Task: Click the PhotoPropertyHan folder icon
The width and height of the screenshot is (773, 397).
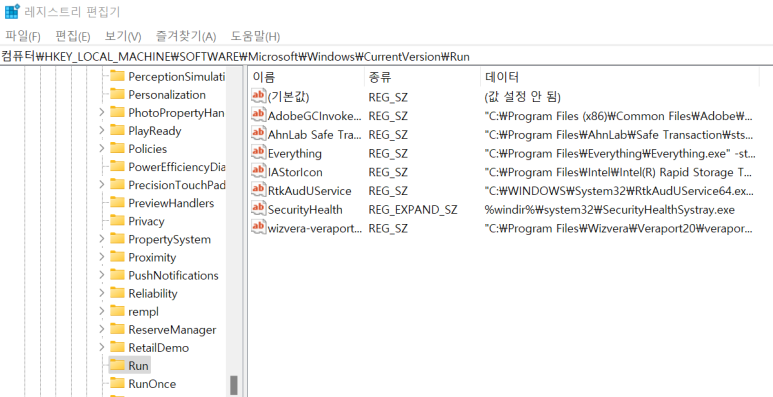Action: [117, 112]
